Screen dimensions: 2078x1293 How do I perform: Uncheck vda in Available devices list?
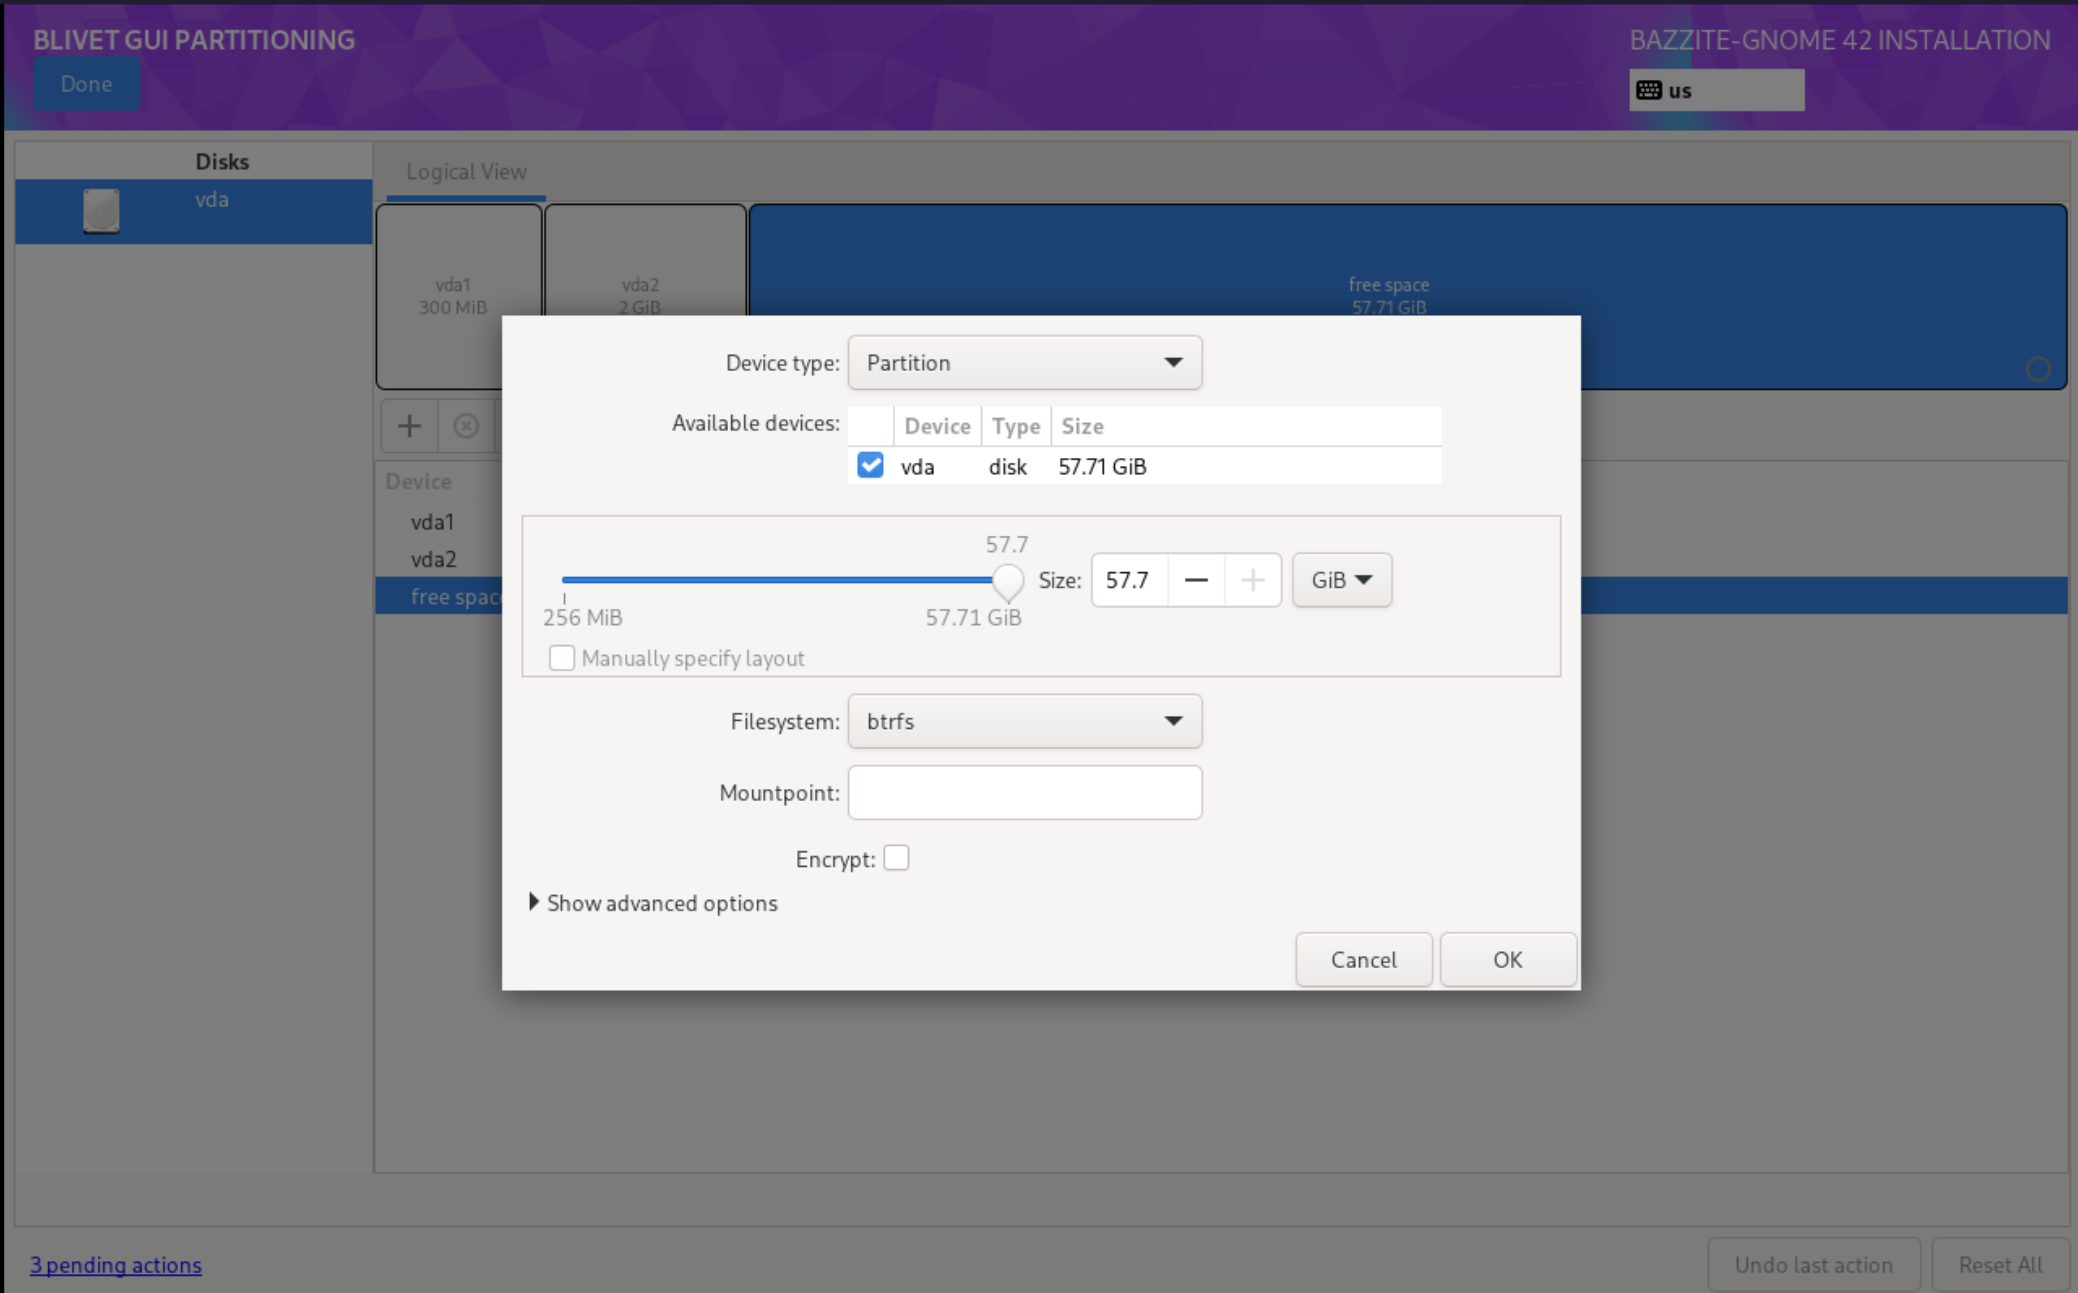(870, 465)
